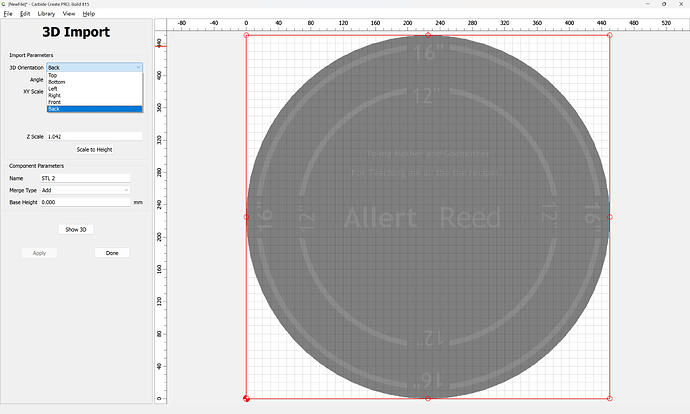Screen dimensions: 690x414
Task: Click the Show 3D button
Action: pos(76,229)
